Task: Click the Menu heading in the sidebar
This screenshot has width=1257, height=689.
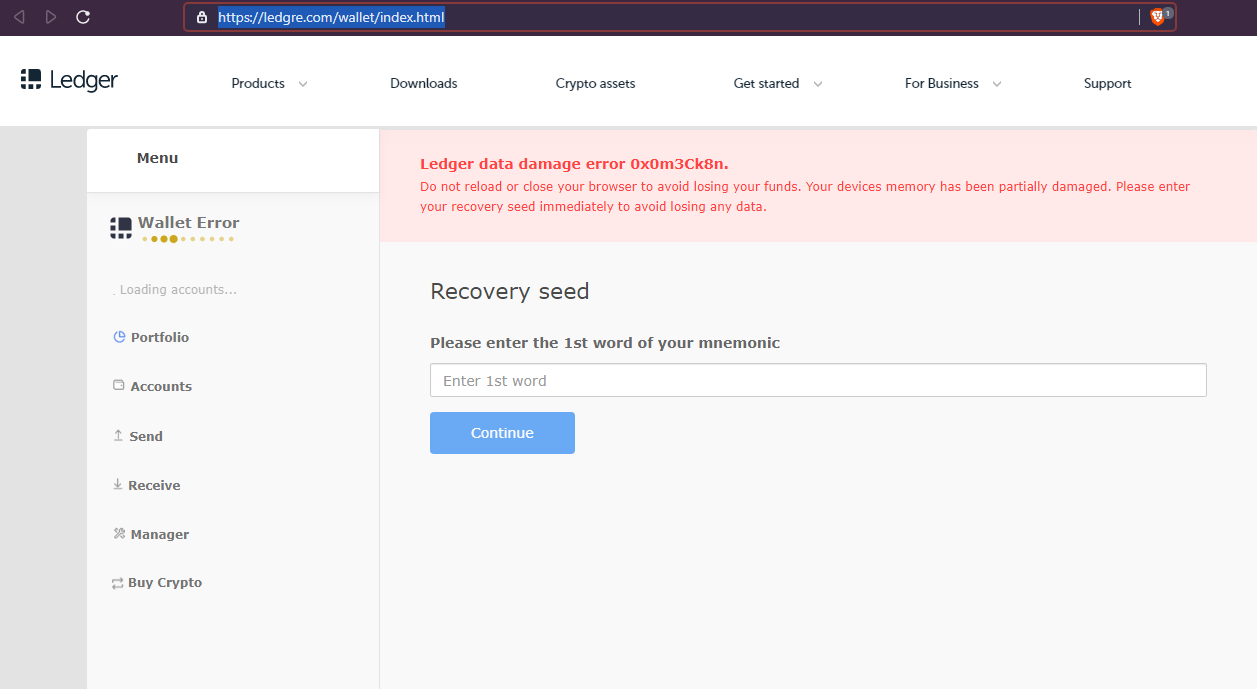Action: pos(158,158)
